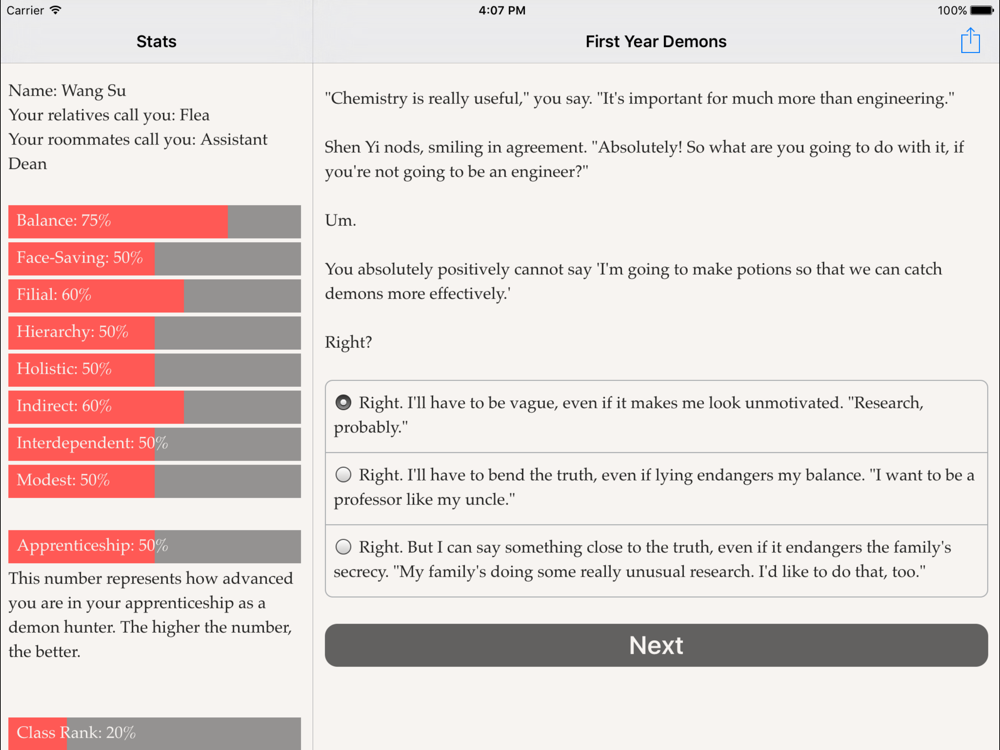
Task: Choose the "professor like my uncle" option
Action: [x=656, y=487]
